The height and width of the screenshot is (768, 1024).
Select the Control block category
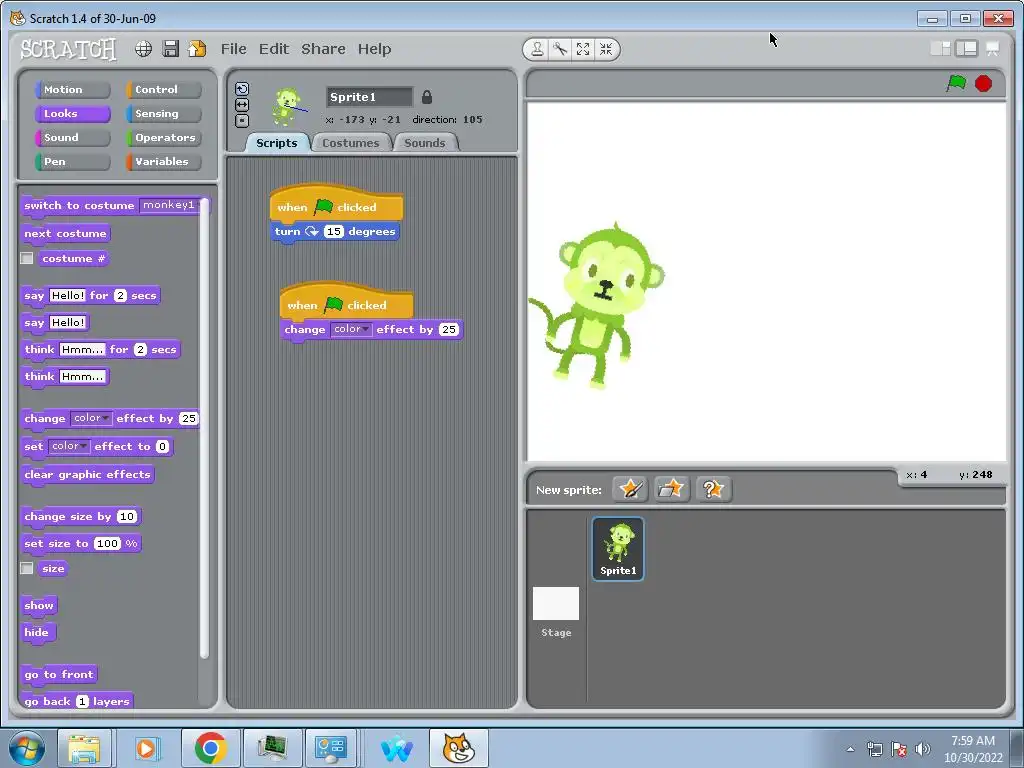click(x=163, y=89)
